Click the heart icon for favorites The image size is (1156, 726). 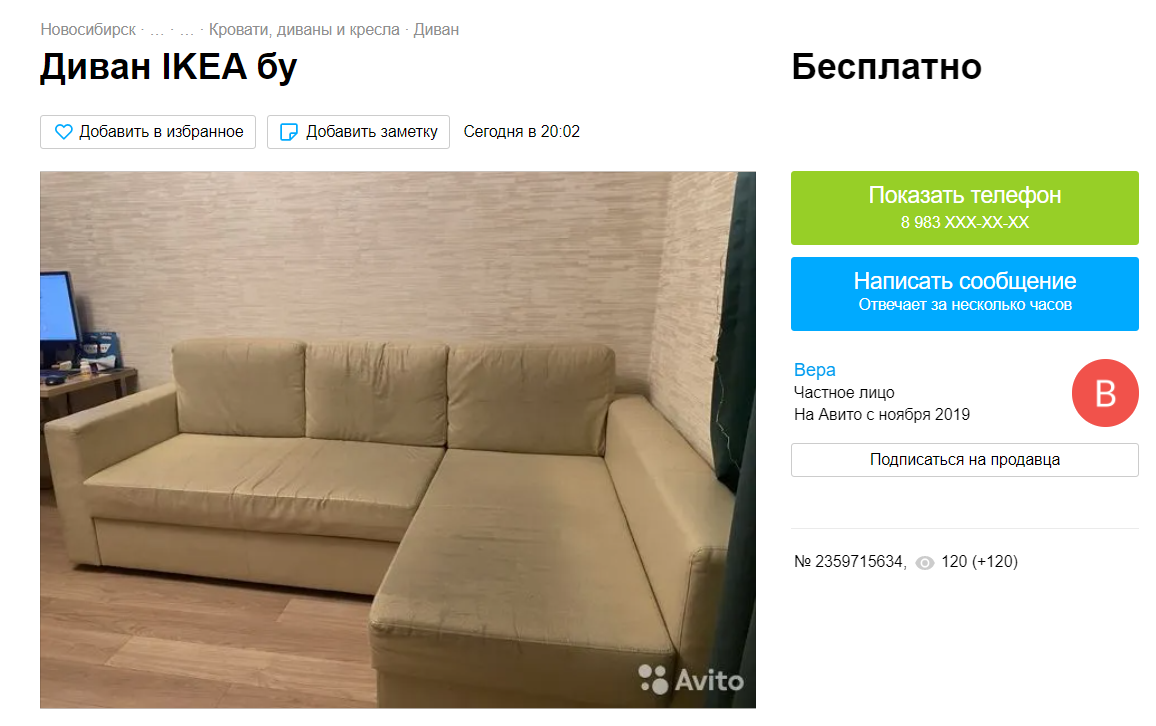pyautogui.click(x=63, y=132)
